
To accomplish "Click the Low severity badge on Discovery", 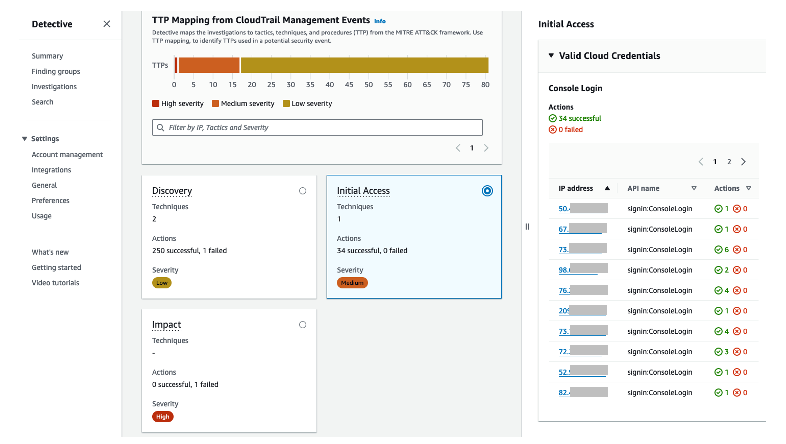I will point(162,283).
